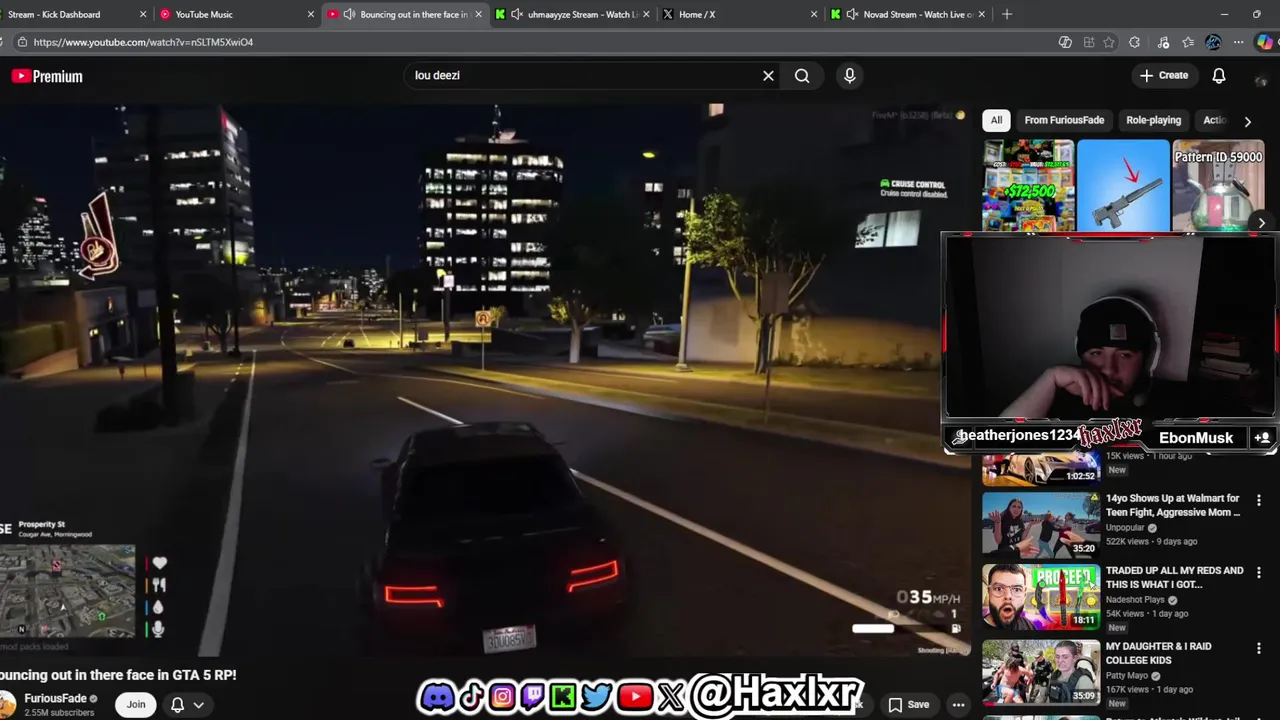Viewport: 1280px width, 720px height.
Task: Close the YouTube Music tab
Action: click(311, 14)
